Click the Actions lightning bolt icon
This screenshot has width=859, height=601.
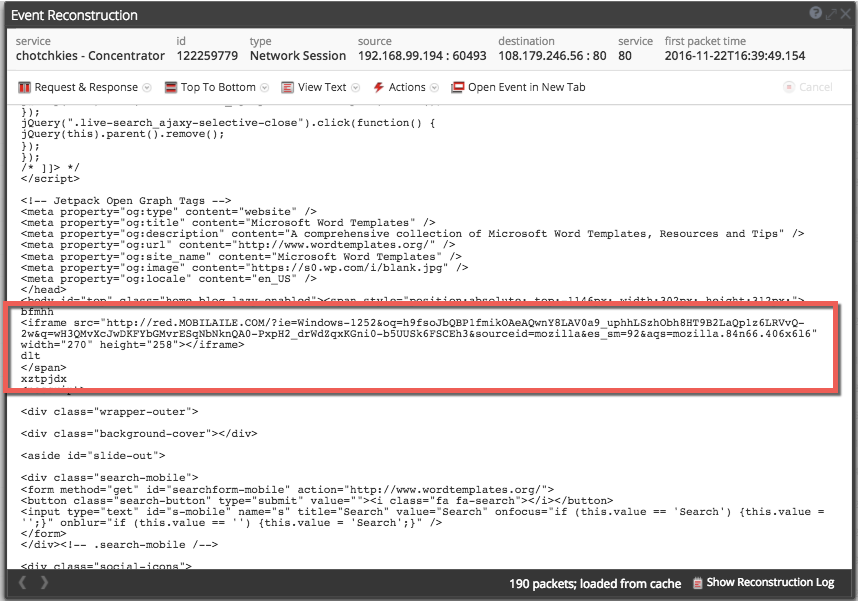(379, 87)
